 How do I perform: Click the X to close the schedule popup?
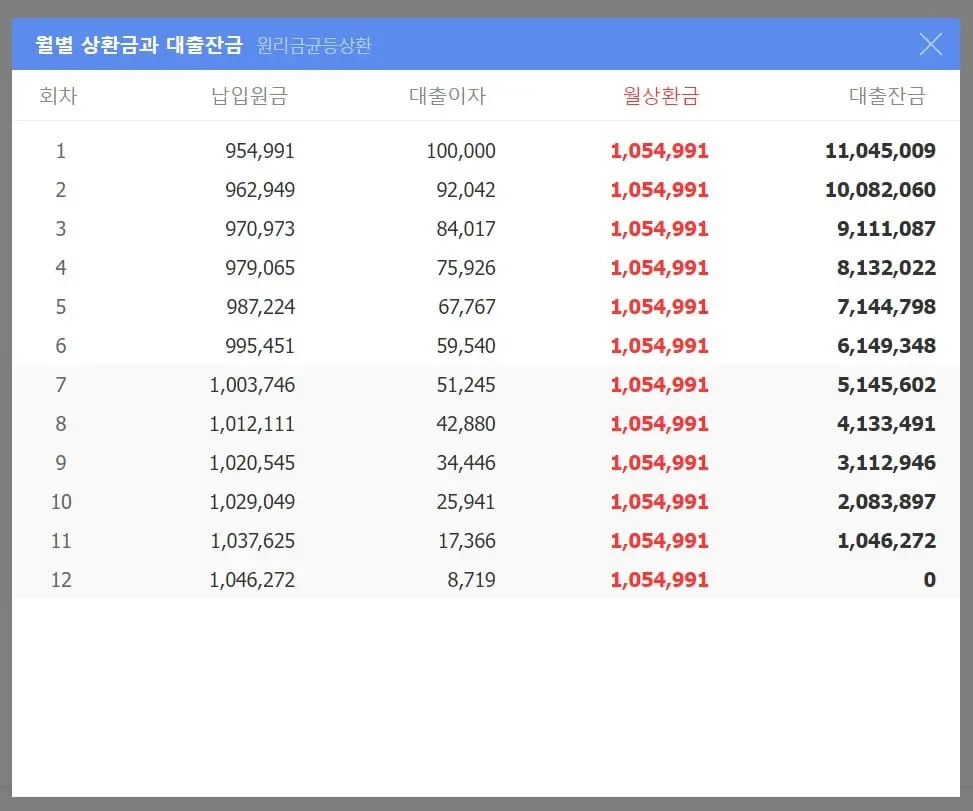point(930,44)
